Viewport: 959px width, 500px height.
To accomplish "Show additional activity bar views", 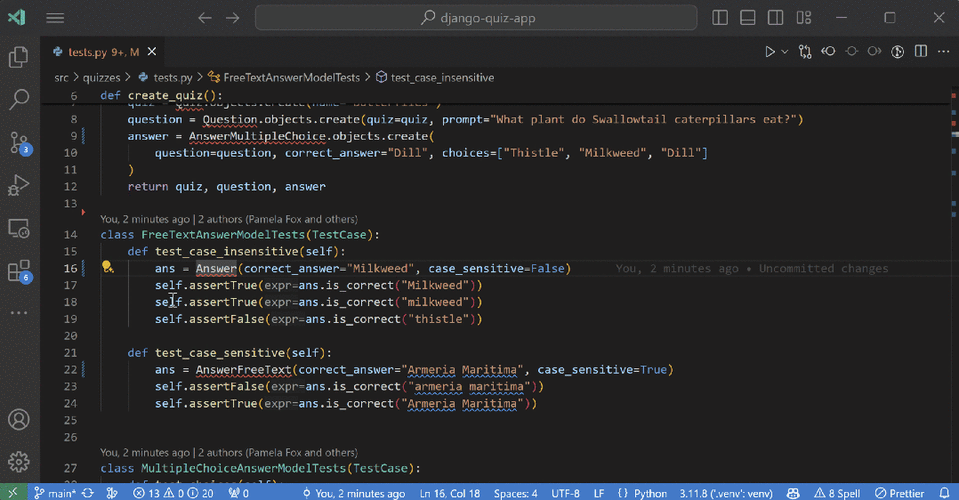I will click(x=19, y=312).
